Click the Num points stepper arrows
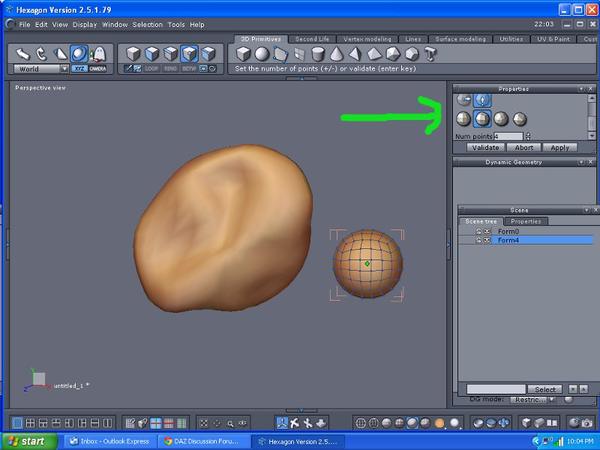This screenshot has height=450, width=600. tap(528, 136)
